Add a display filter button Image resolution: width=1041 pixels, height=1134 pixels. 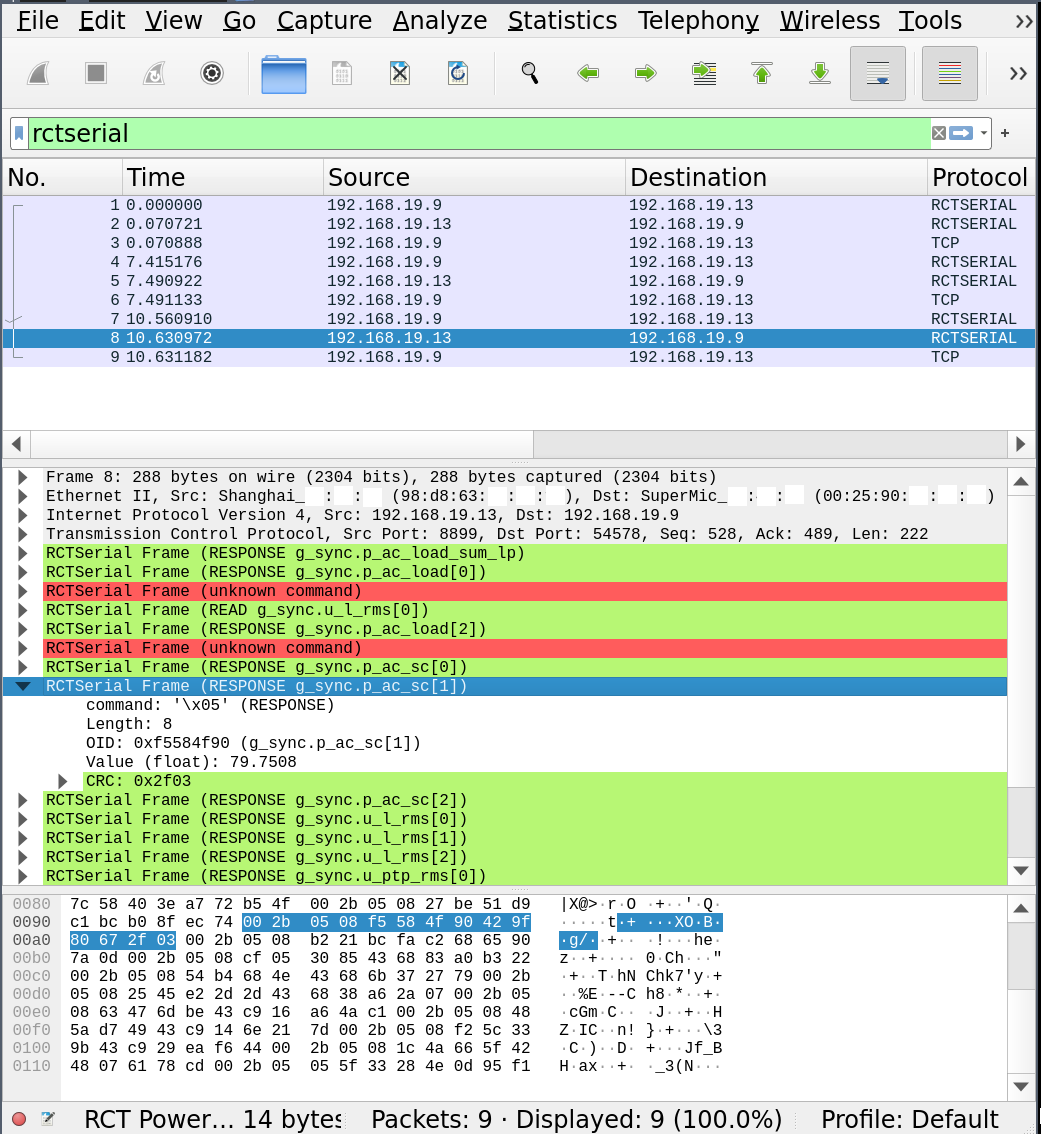click(1005, 133)
